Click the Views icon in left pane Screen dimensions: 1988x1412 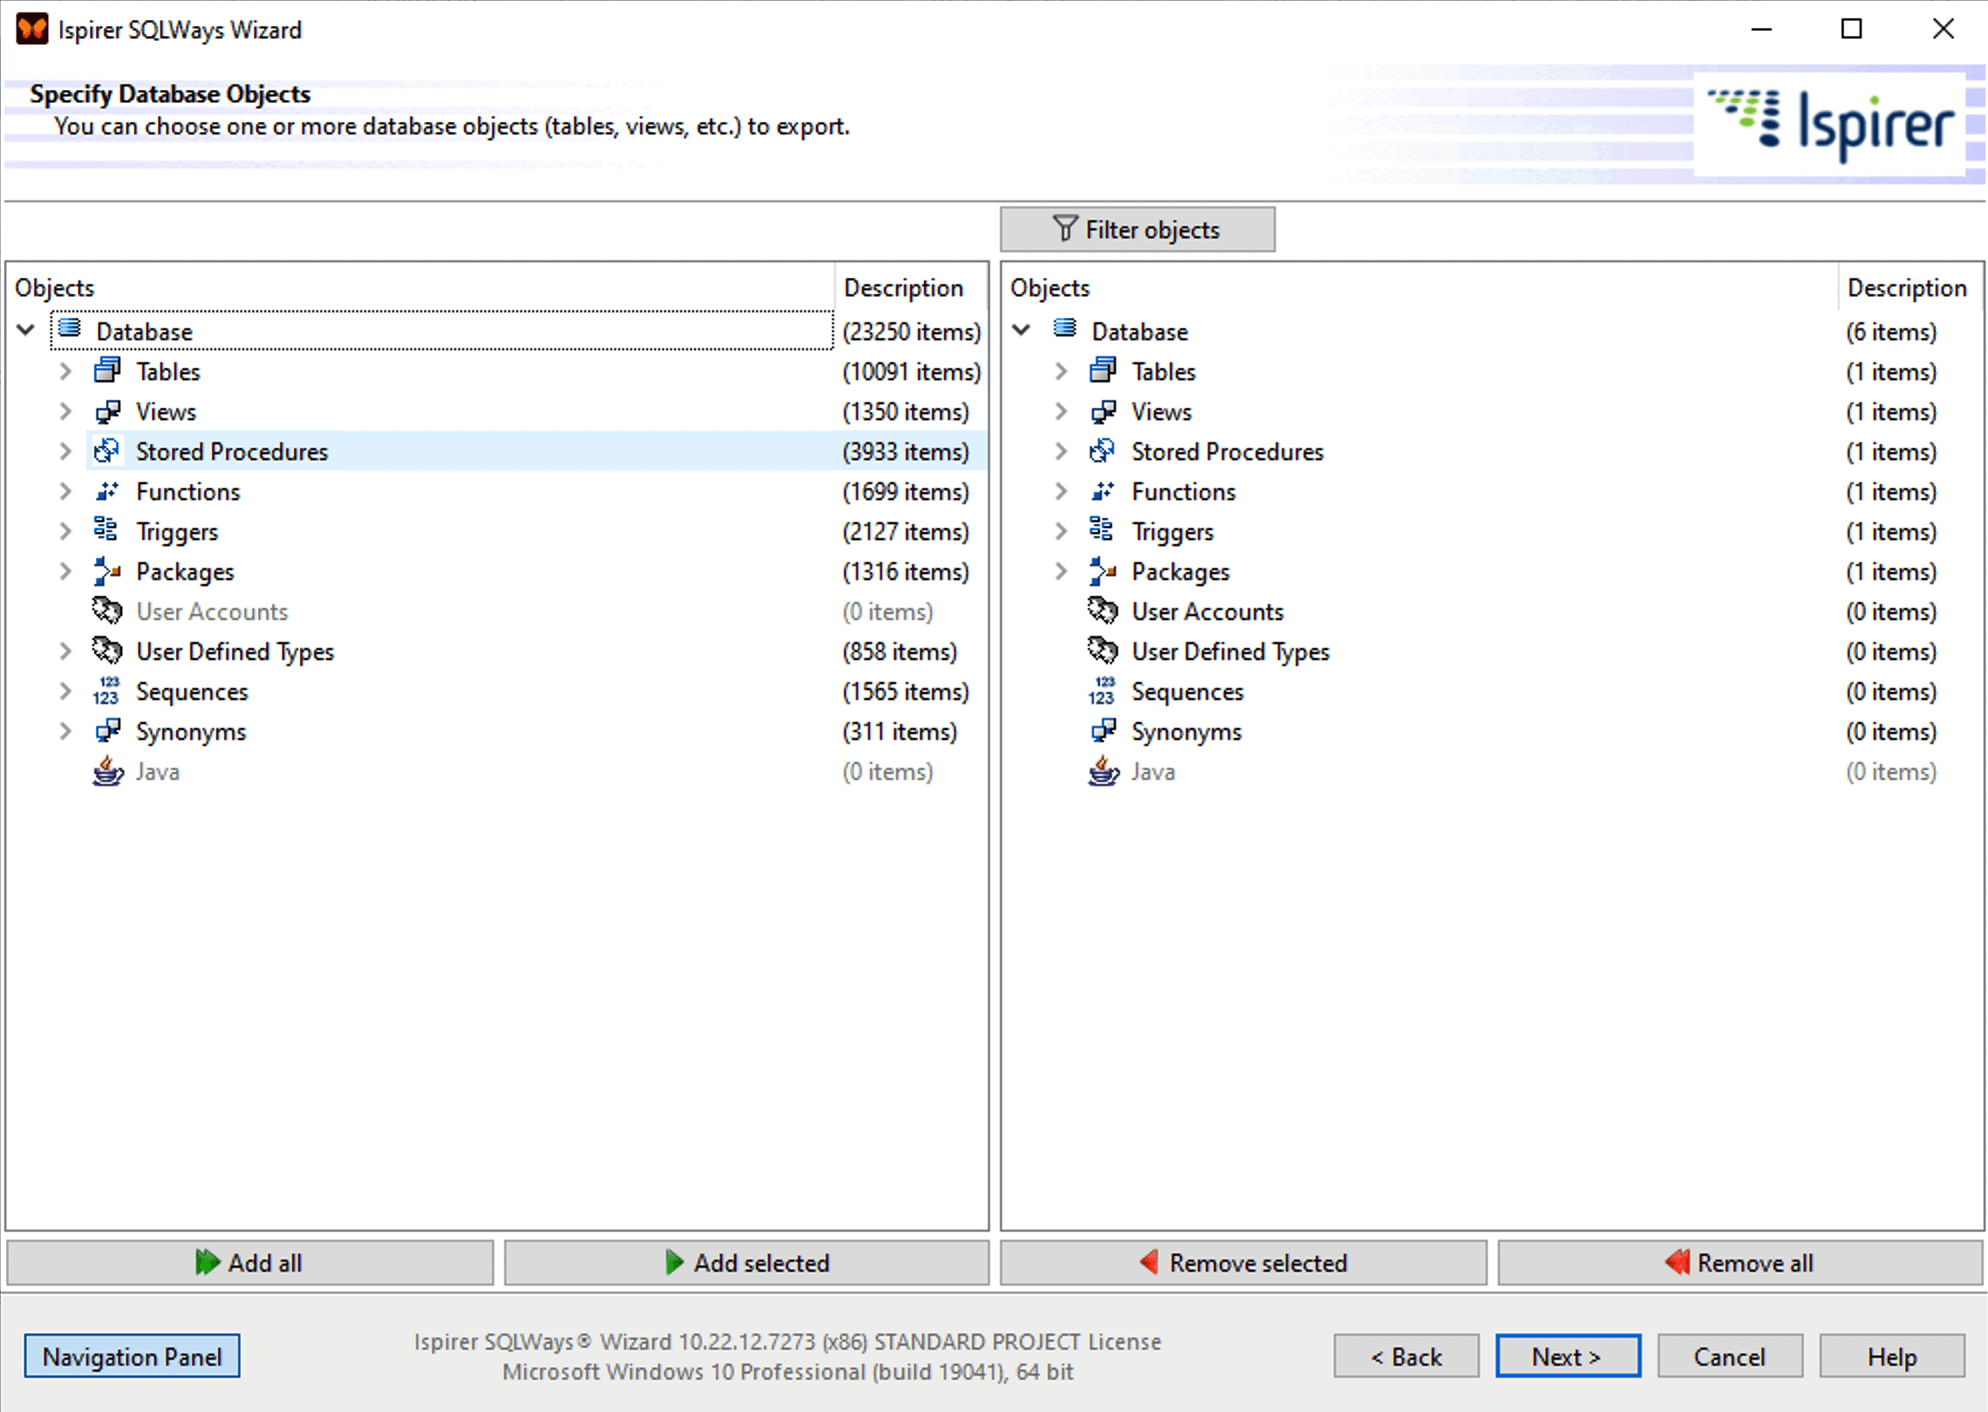107,411
